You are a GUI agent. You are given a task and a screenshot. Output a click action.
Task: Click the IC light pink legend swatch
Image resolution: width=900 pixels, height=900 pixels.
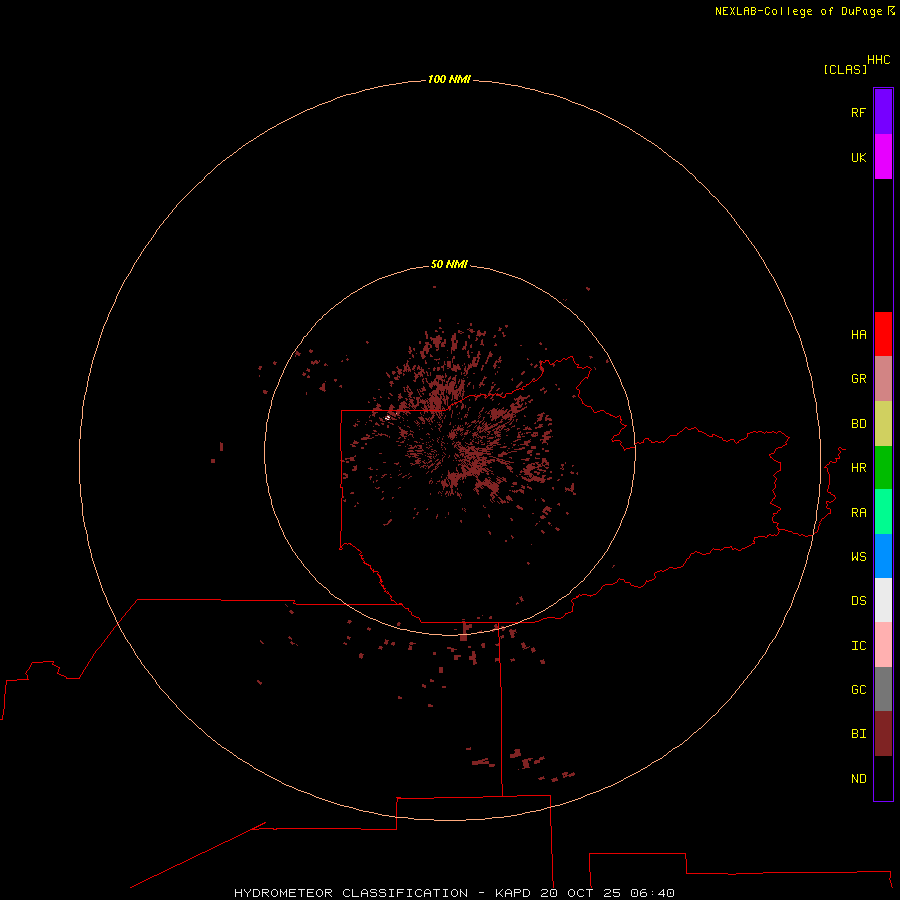point(883,645)
